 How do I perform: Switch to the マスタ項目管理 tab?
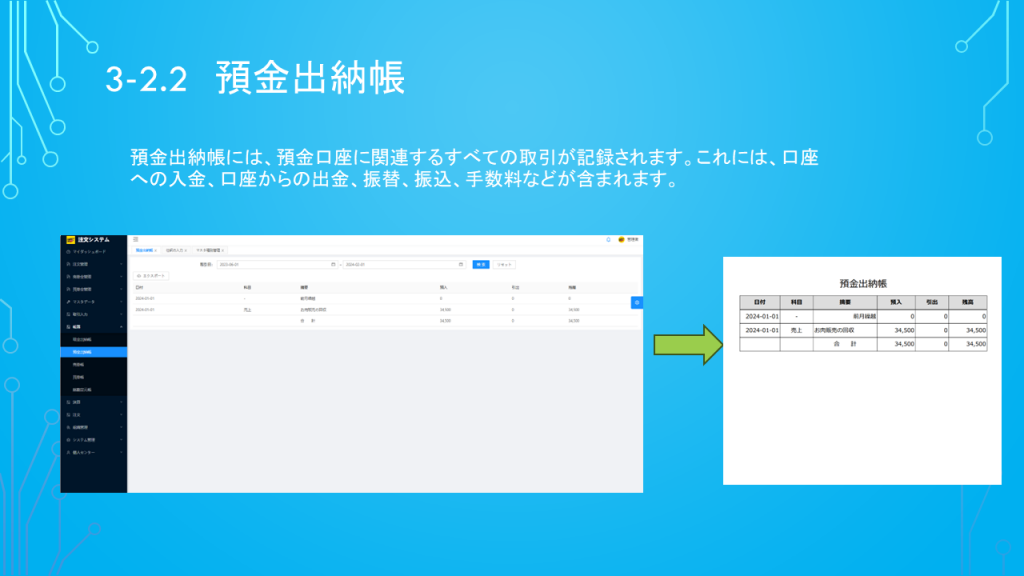[x=208, y=250]
